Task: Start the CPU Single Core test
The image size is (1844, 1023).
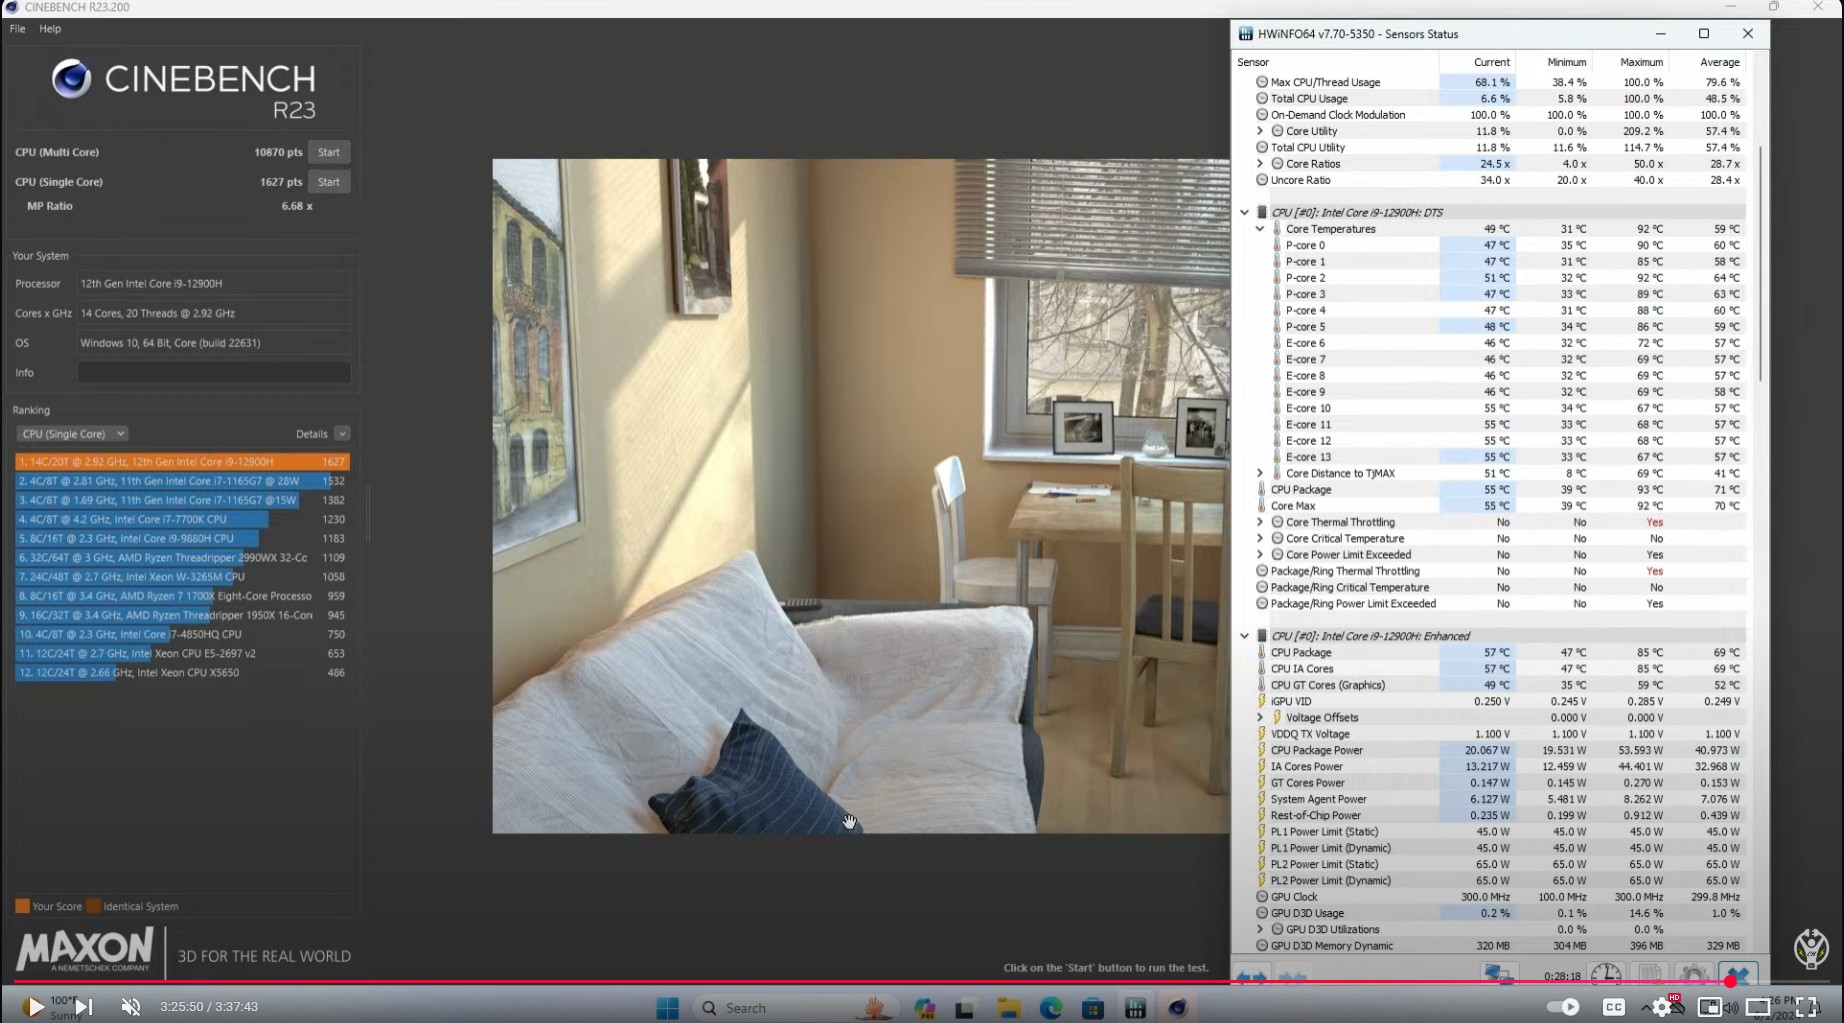Action: 329,182
